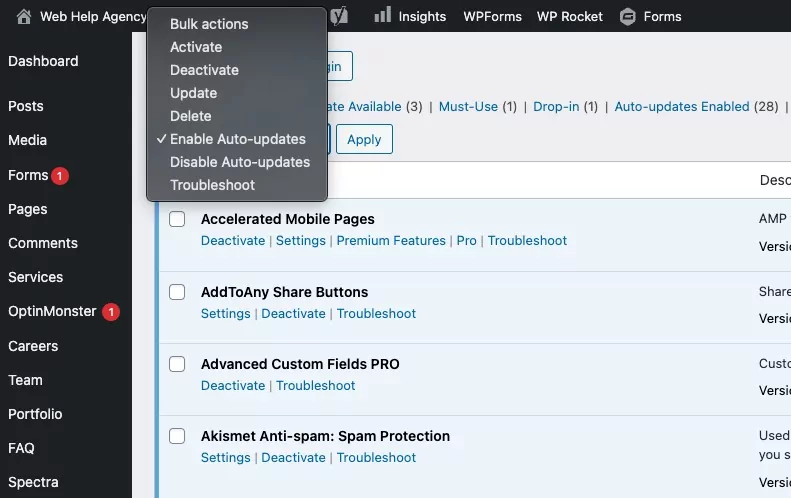This screenshot has height=498, width=791.
Task: Filter plugins by Must-Use
Action: (x=468, y=107)
